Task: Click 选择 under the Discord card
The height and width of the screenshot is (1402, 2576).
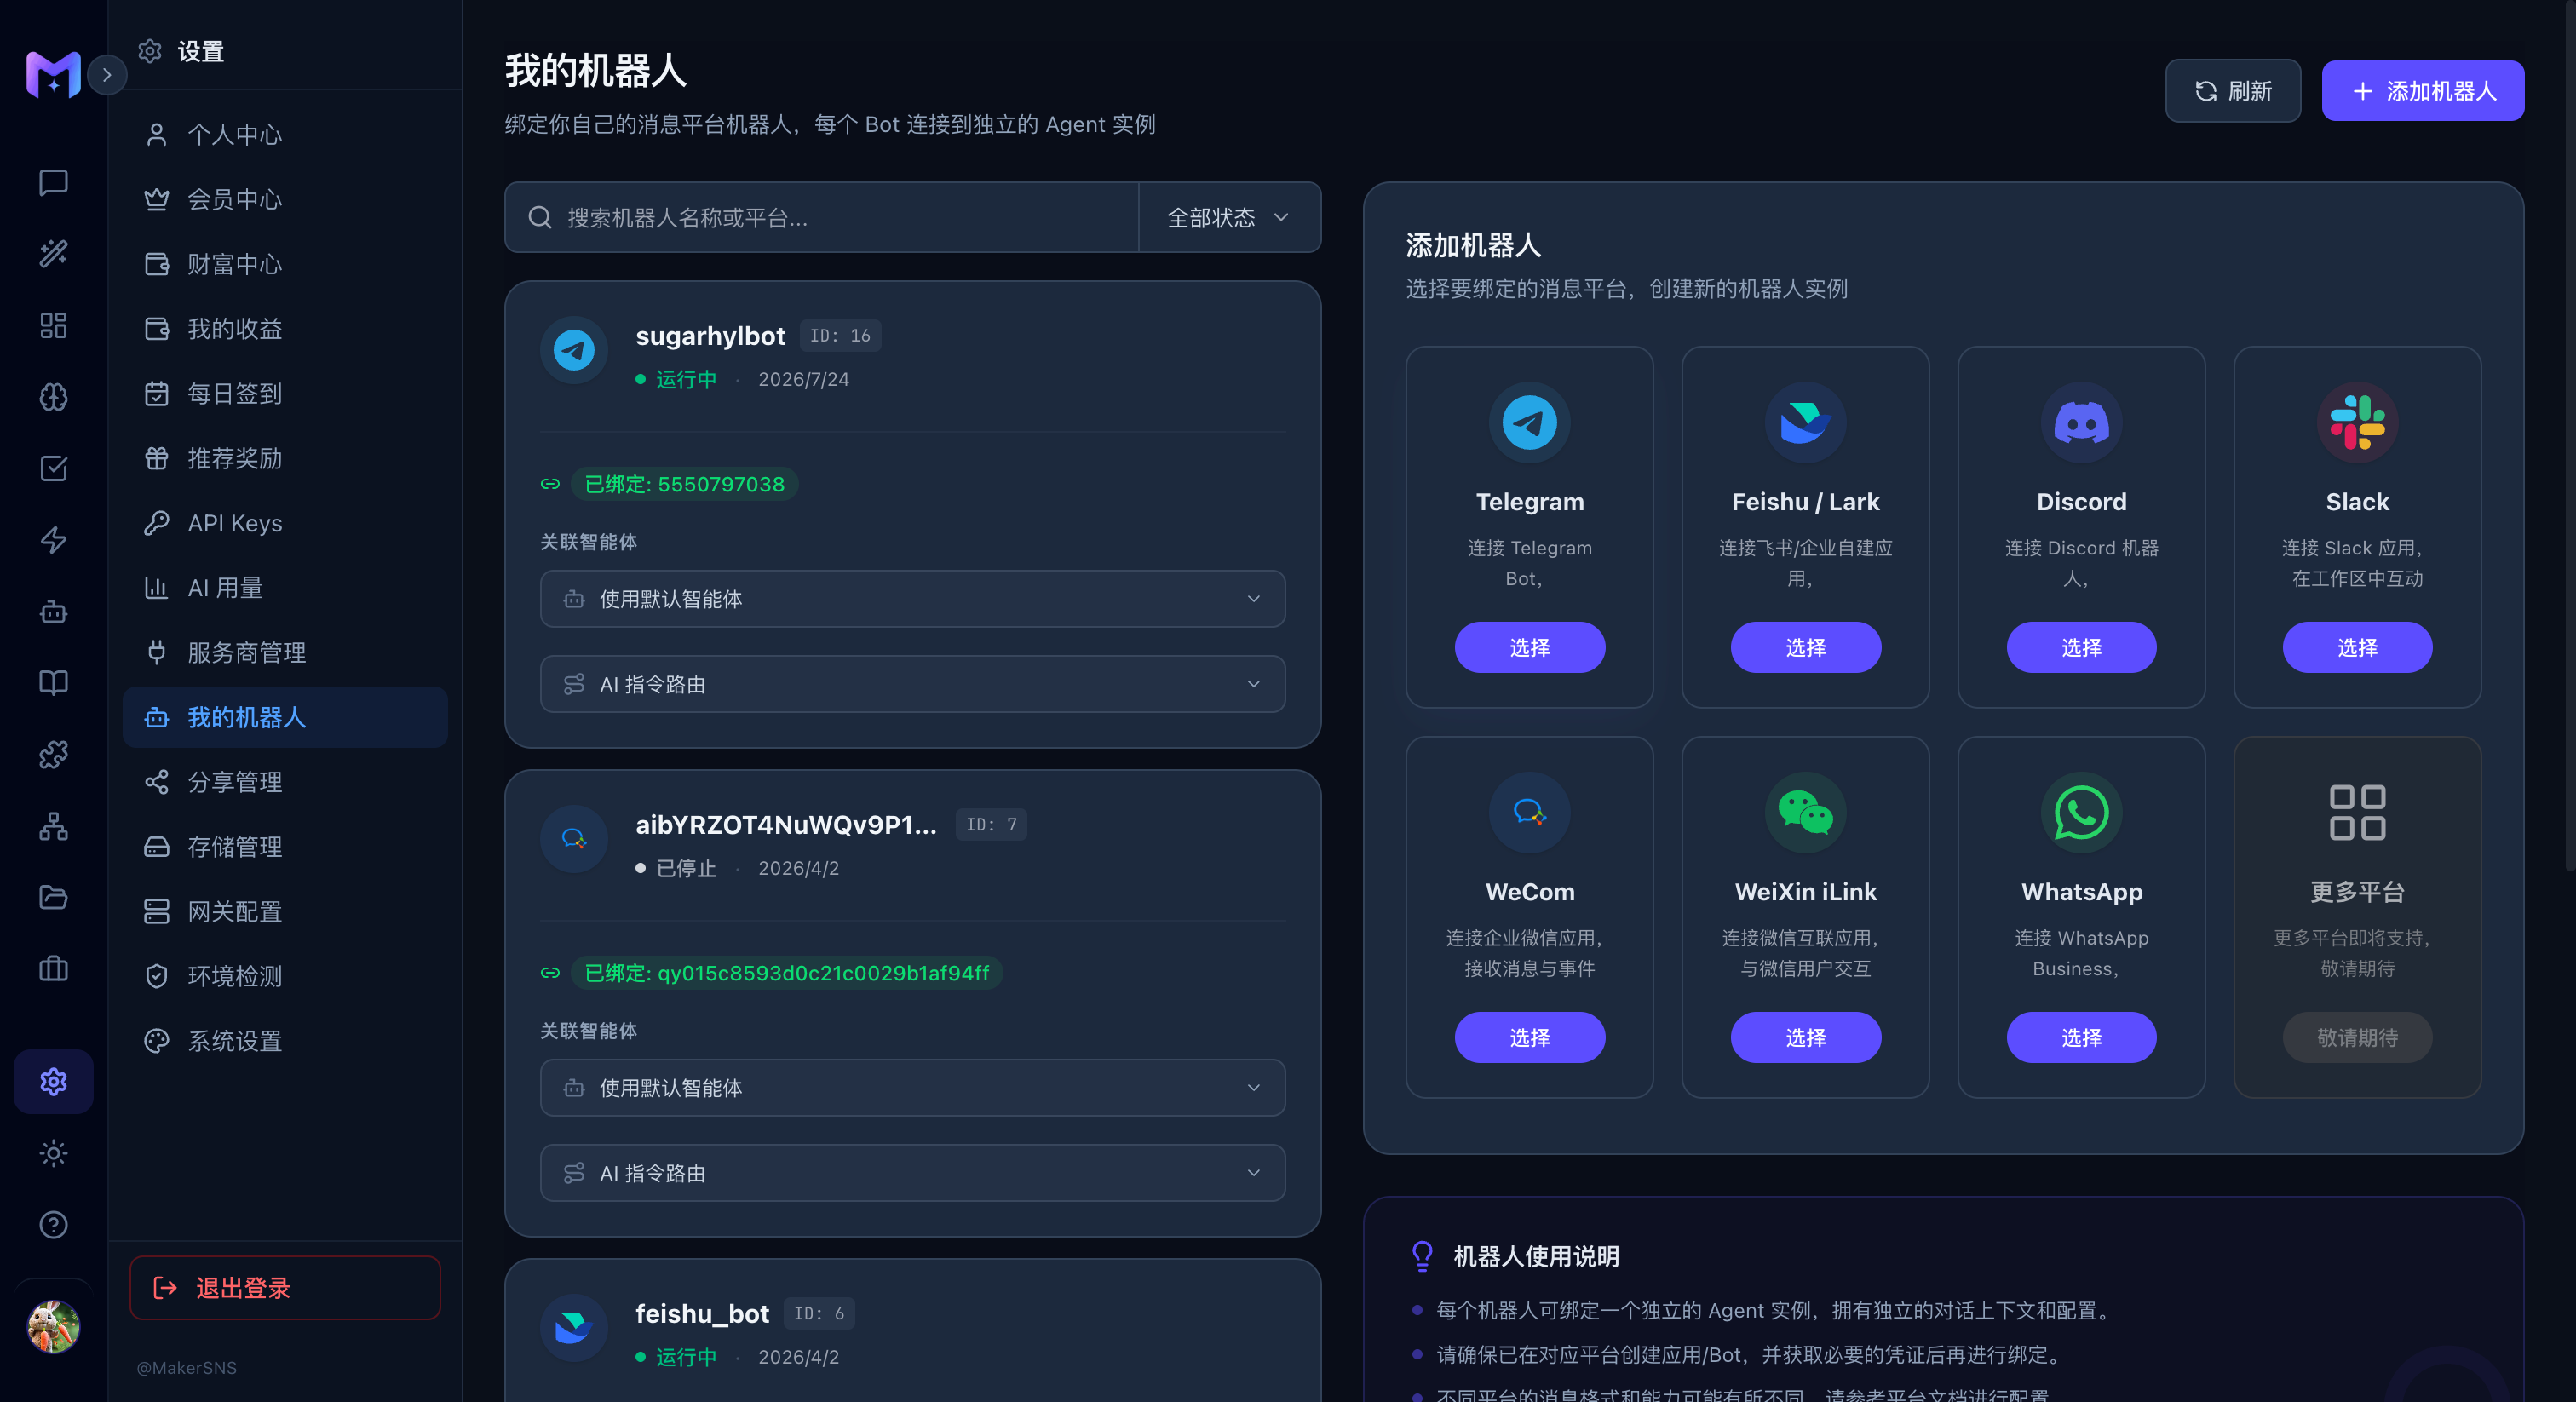Action: (x=2081, y=648)
